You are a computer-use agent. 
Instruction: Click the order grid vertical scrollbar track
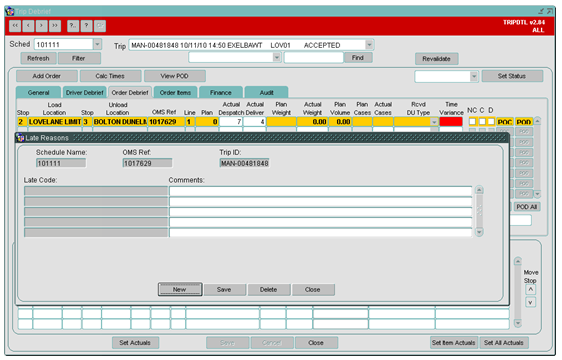[x=537, y=158]
